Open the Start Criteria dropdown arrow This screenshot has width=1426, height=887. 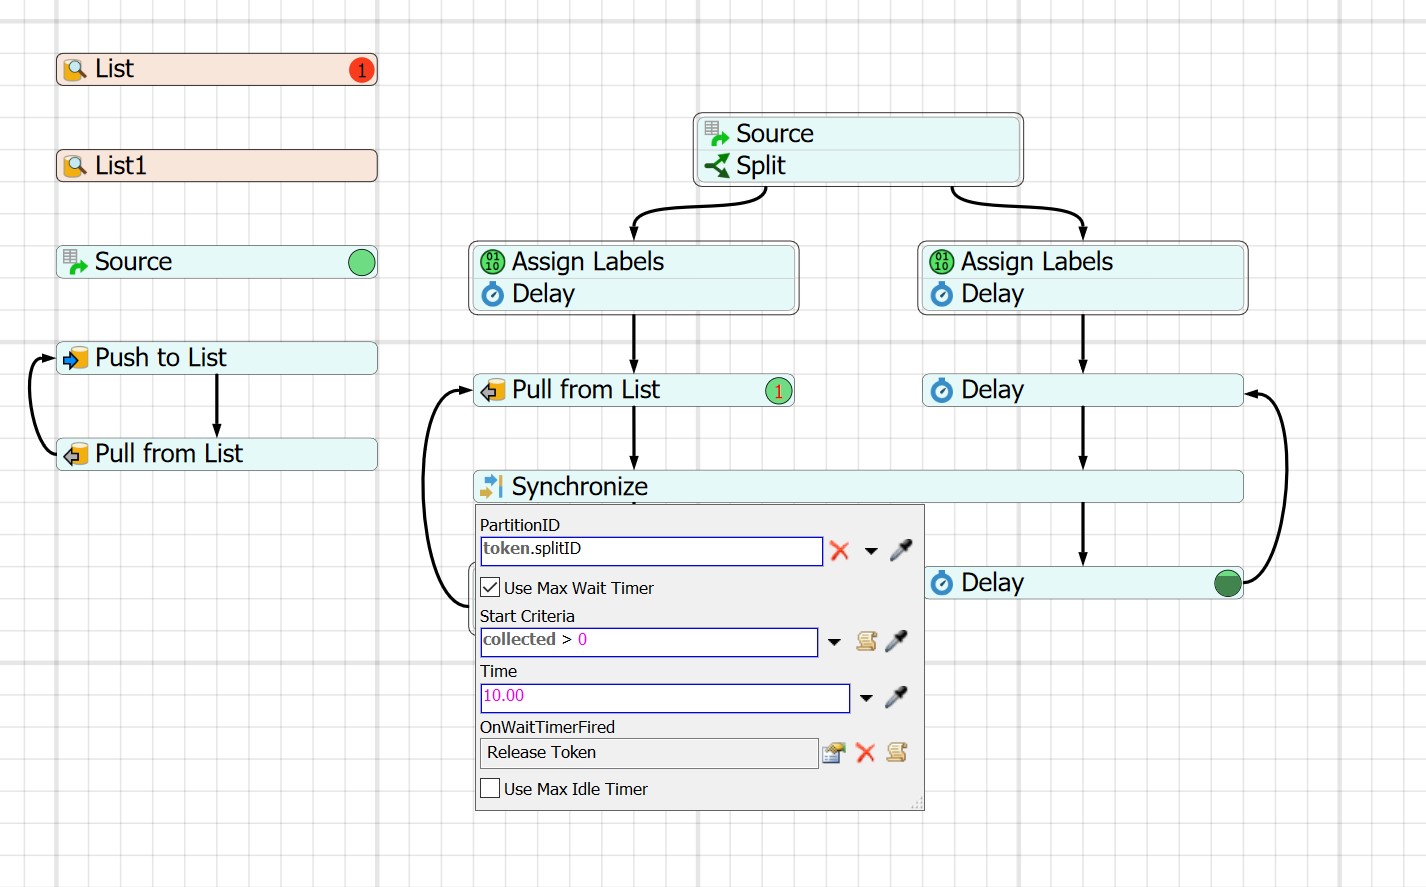coord(834,642)
